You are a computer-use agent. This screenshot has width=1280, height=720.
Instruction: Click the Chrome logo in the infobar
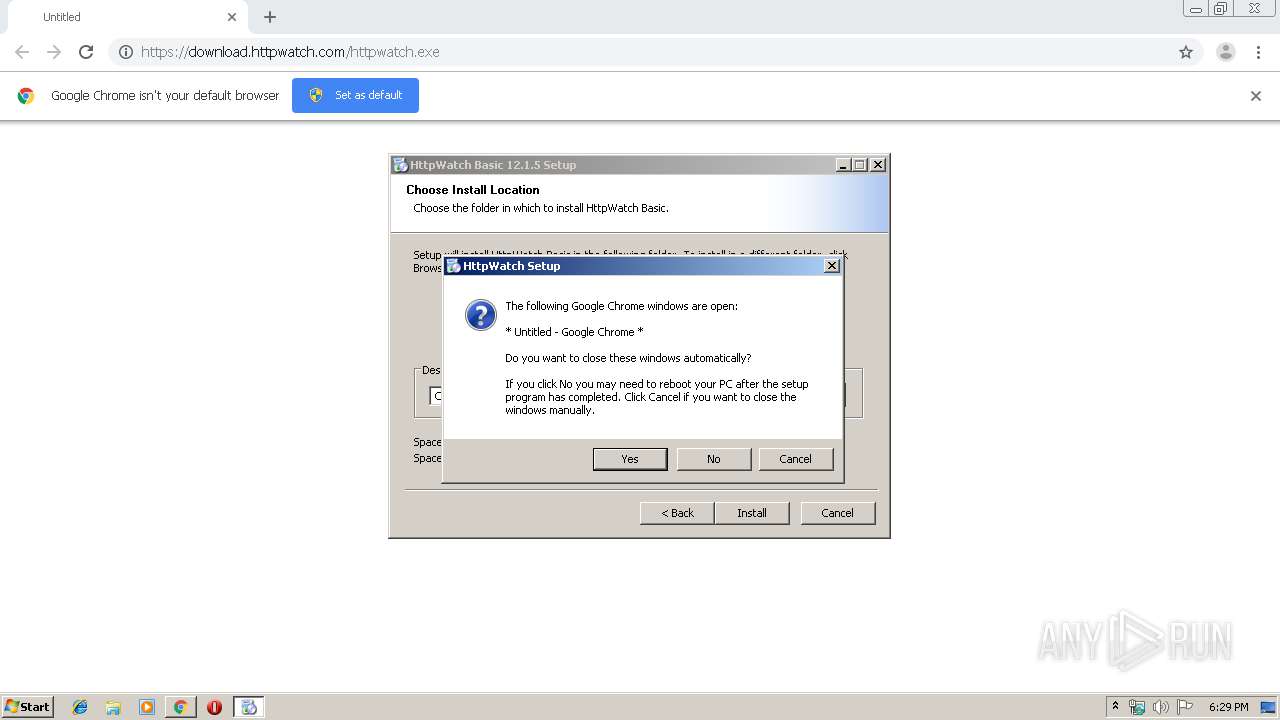tap(26, 96)
